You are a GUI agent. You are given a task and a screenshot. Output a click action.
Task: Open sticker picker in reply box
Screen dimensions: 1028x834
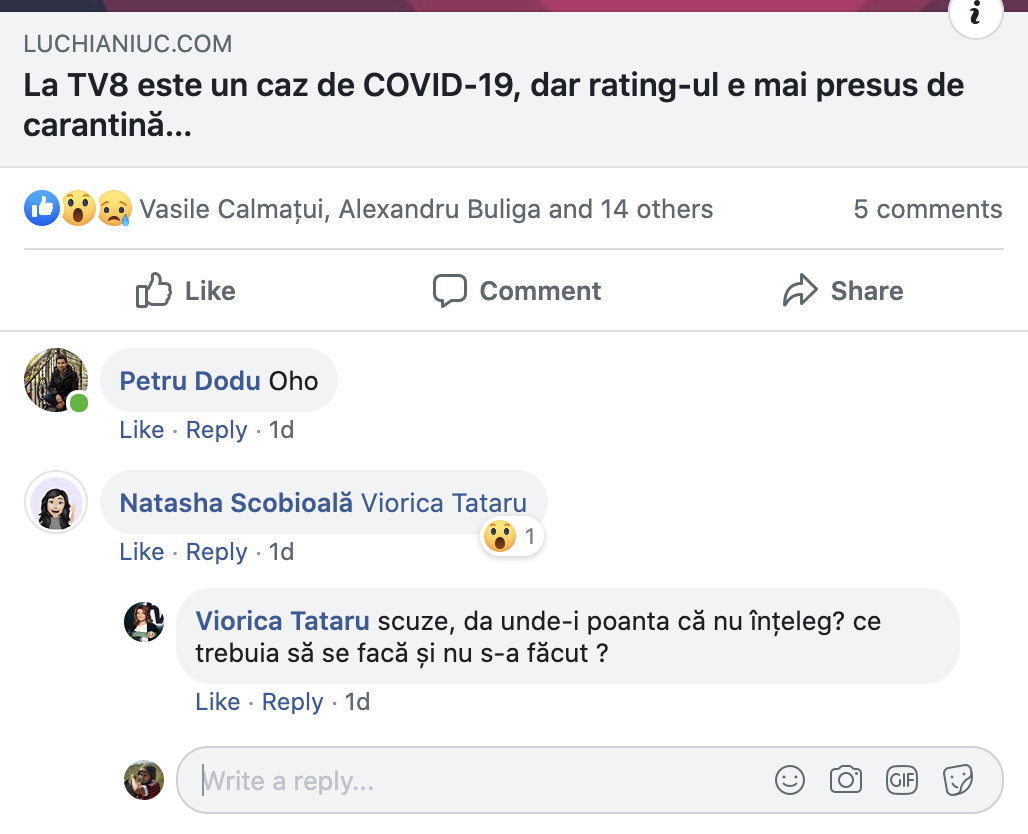pyautogui.click(x=958, y=780)
